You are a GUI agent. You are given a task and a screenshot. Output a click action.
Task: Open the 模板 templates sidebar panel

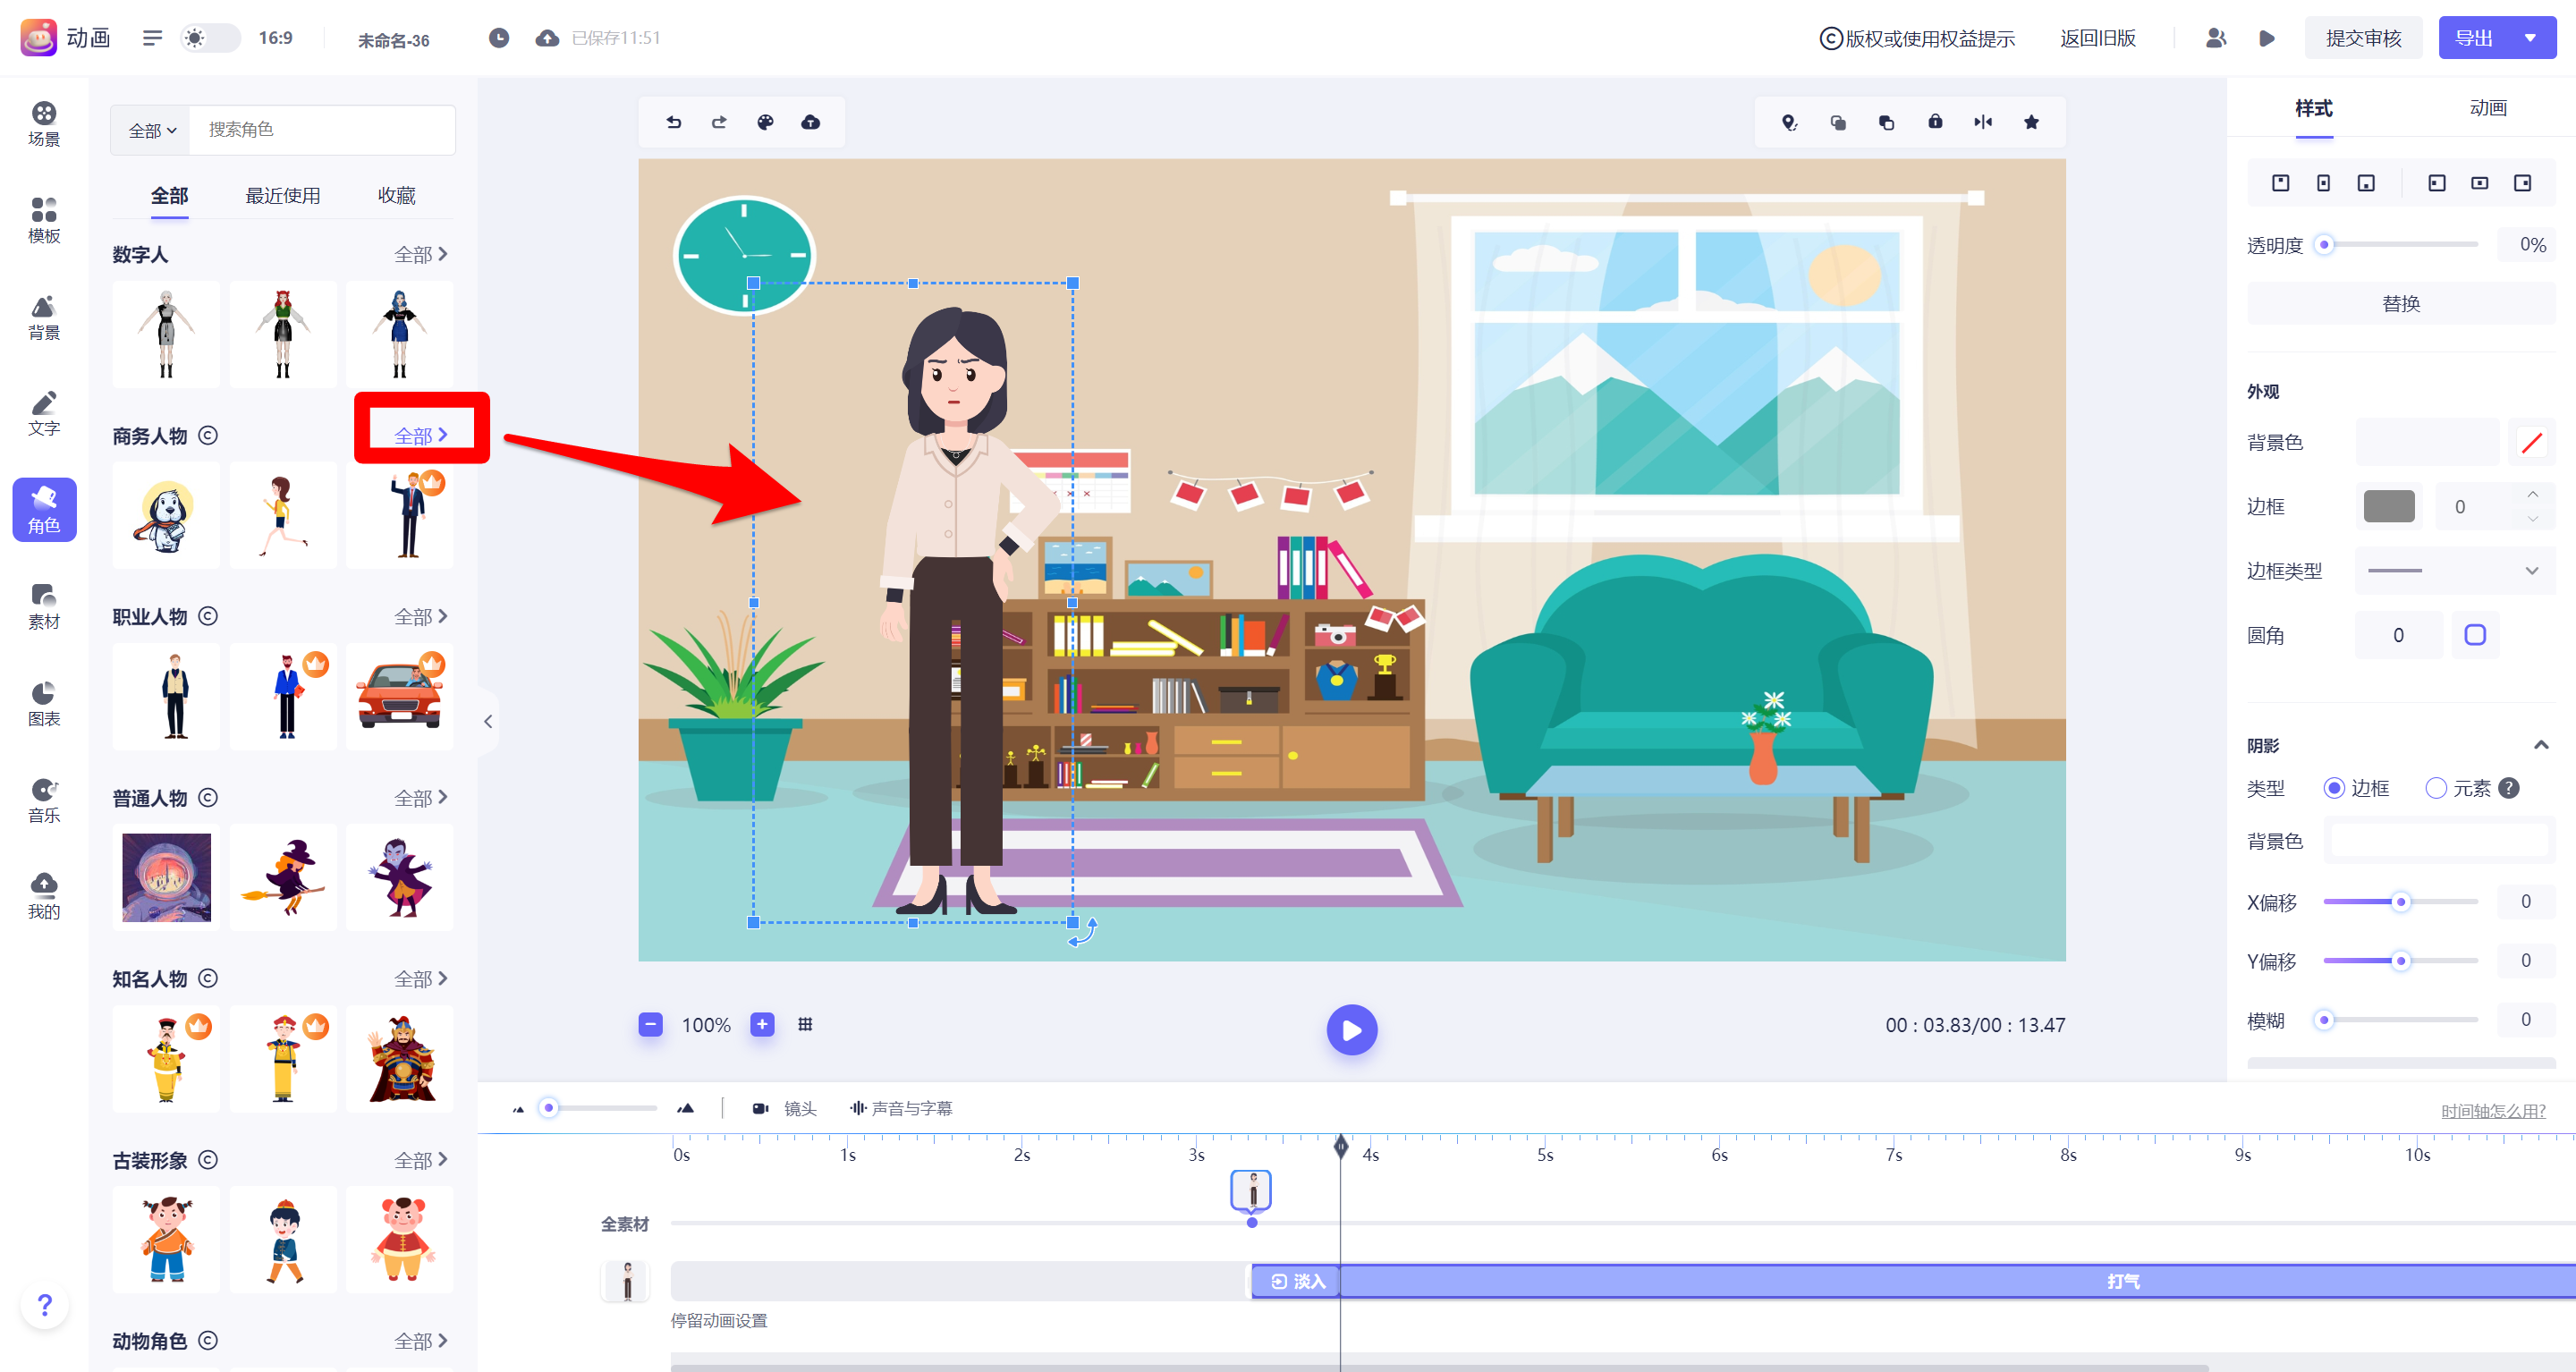44,220
